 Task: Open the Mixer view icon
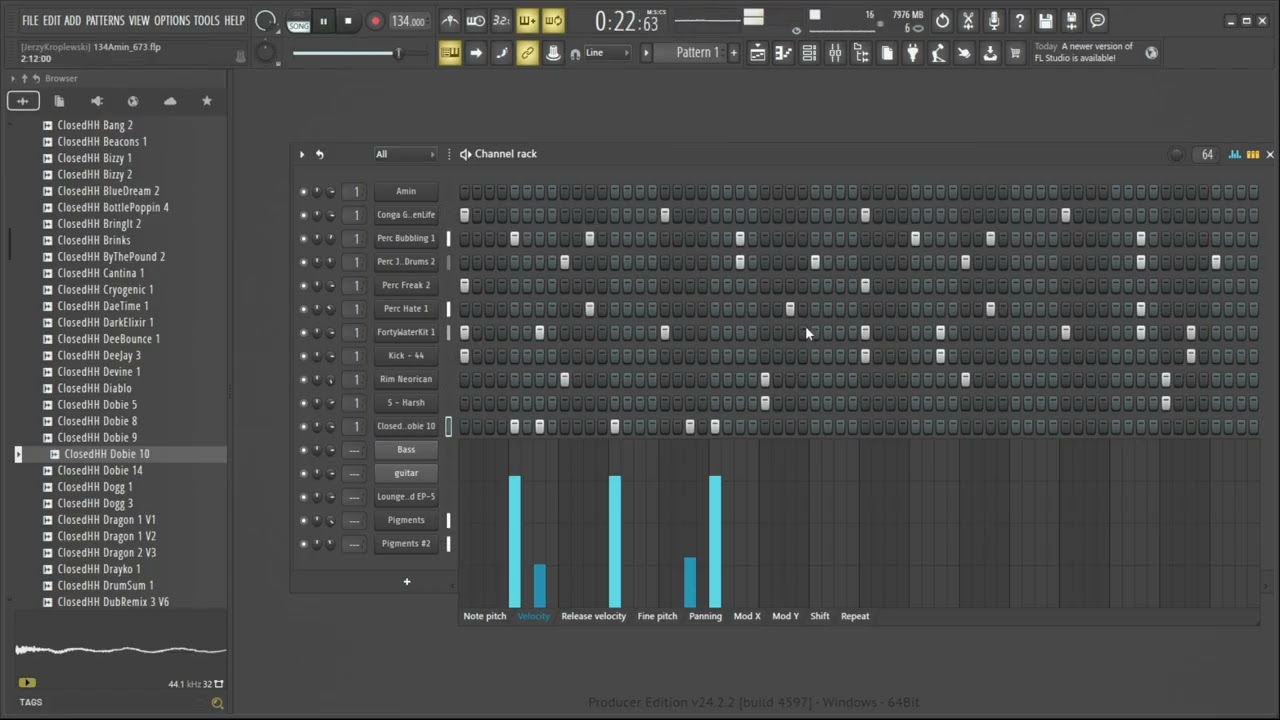click(x=835, y=53)
